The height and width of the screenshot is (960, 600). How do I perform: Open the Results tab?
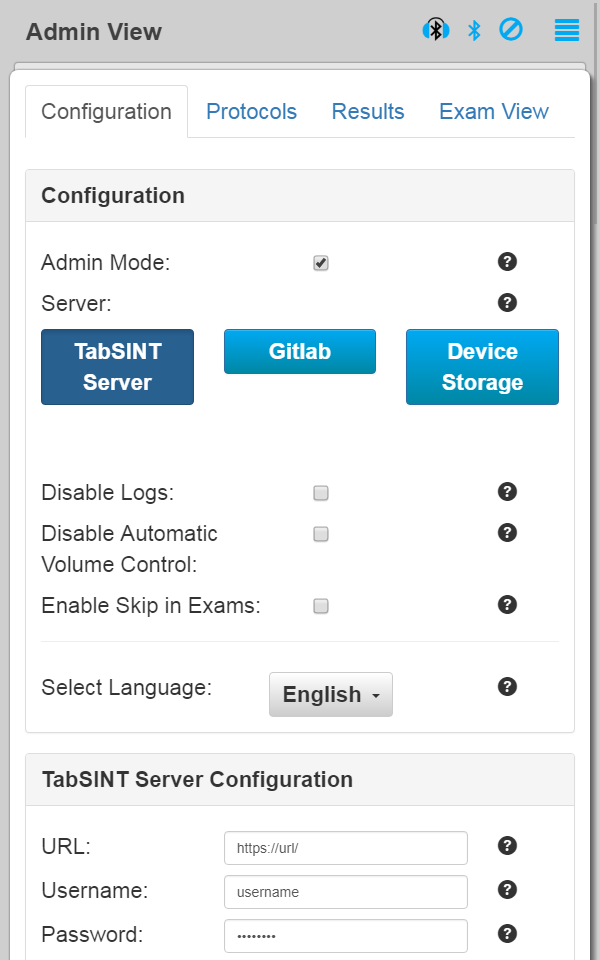pyautogui.click(x=368, y=112)
